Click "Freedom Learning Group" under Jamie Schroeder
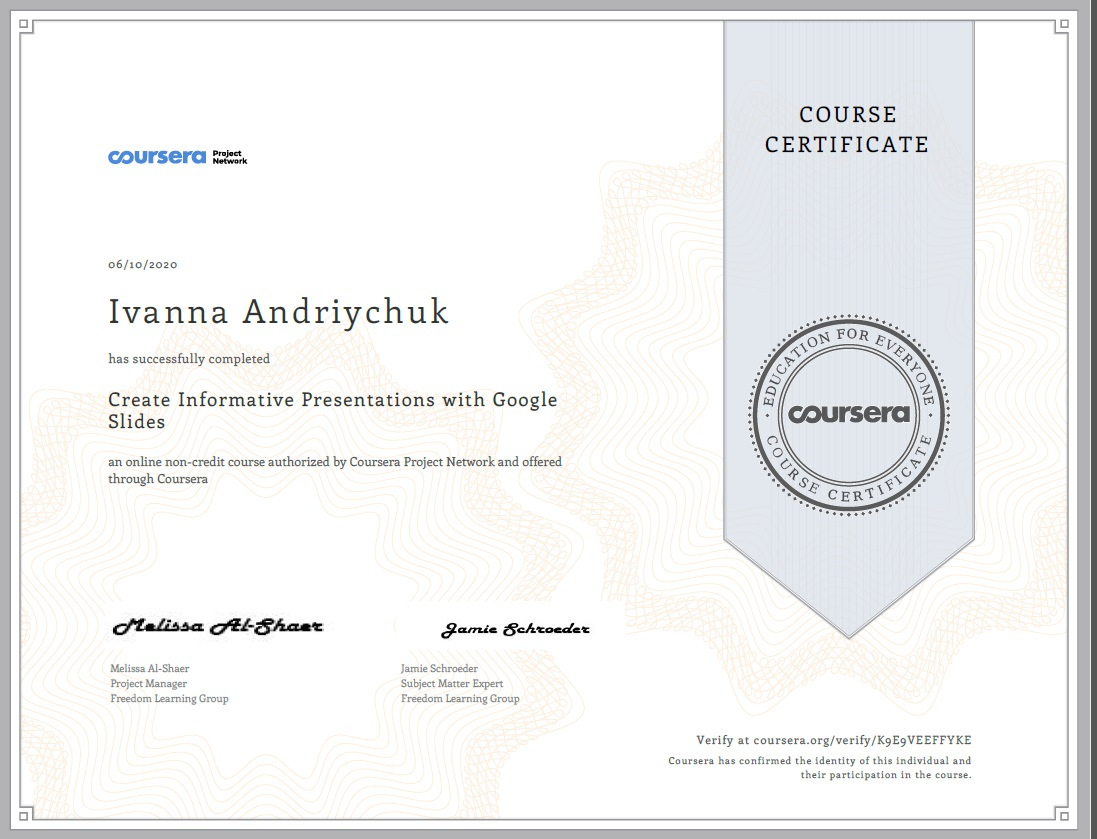Image resolution: width=1097 pixels, height=839 pixels. coord(460,698)
